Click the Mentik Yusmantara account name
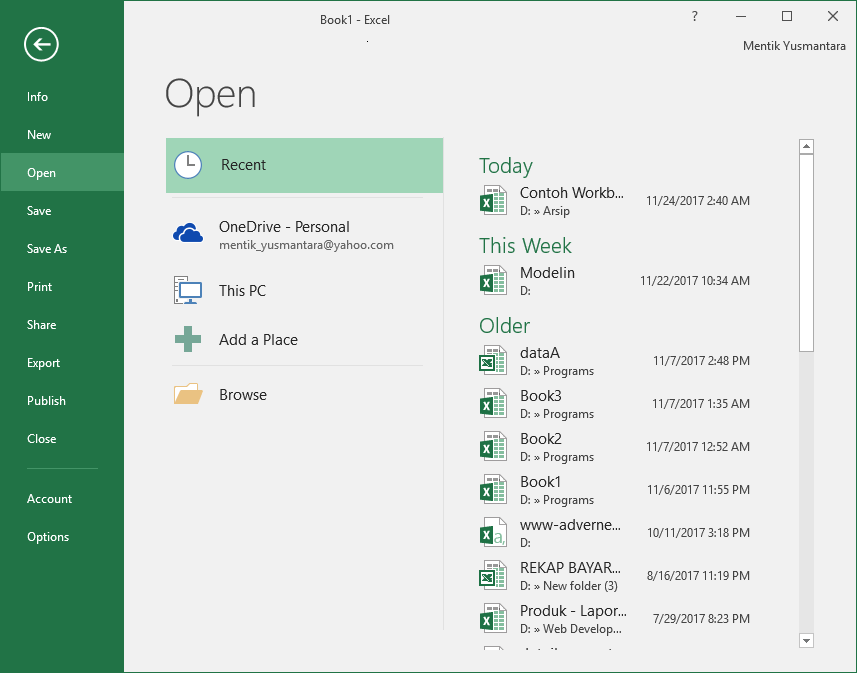The width and height of the screenshot is (857, 673). [x=794, y=46]
